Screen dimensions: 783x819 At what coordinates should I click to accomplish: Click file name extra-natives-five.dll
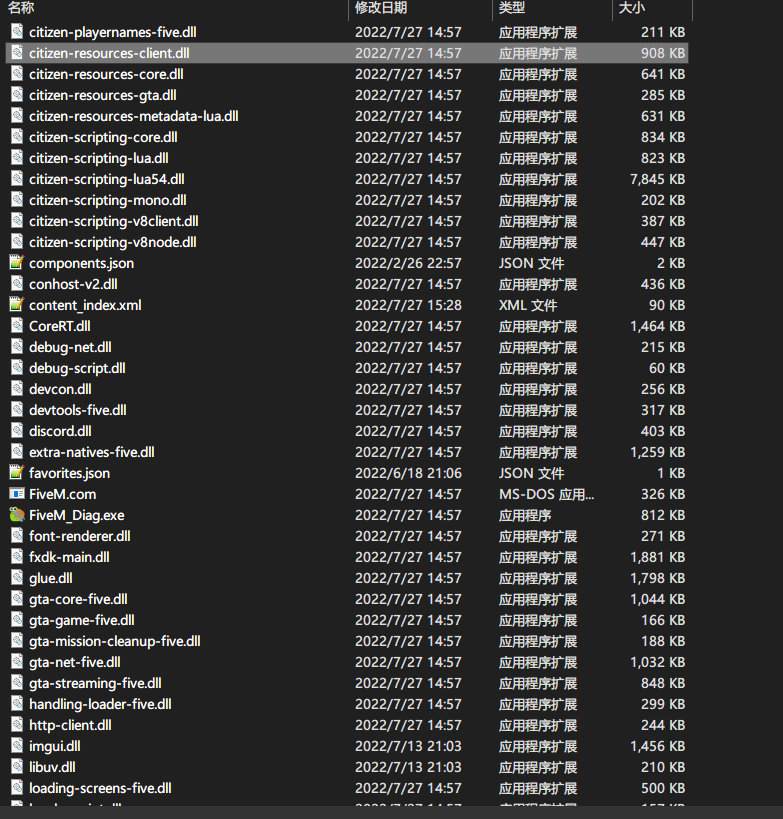(x=92, y=452)
